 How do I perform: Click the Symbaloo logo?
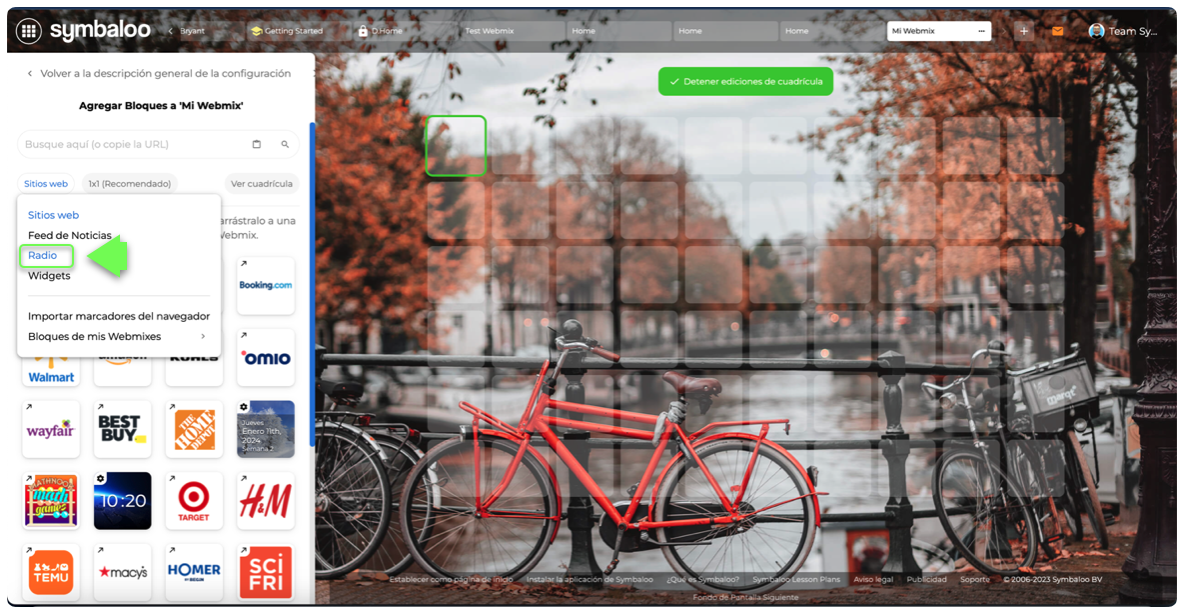pyautogui.click(x=100, y=30)
